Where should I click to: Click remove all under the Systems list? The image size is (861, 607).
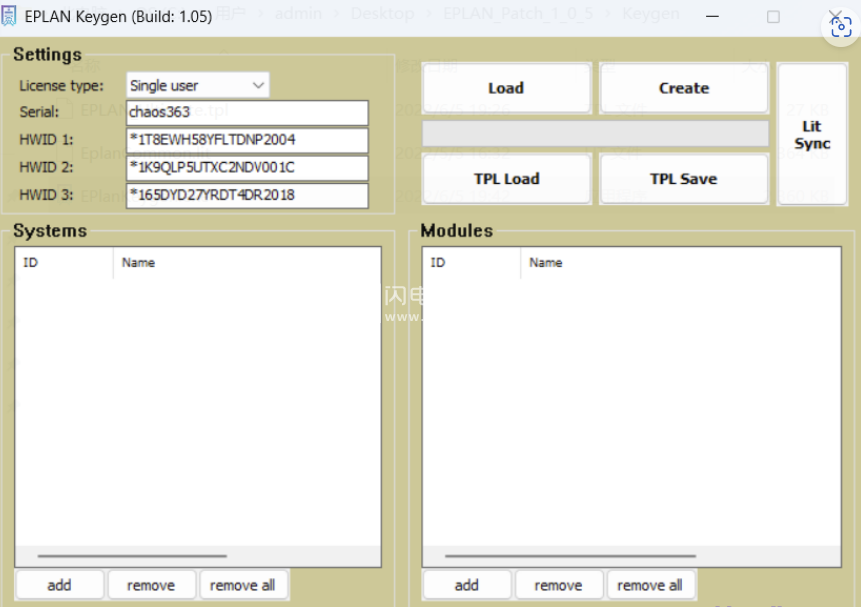(x=243, y=585)
